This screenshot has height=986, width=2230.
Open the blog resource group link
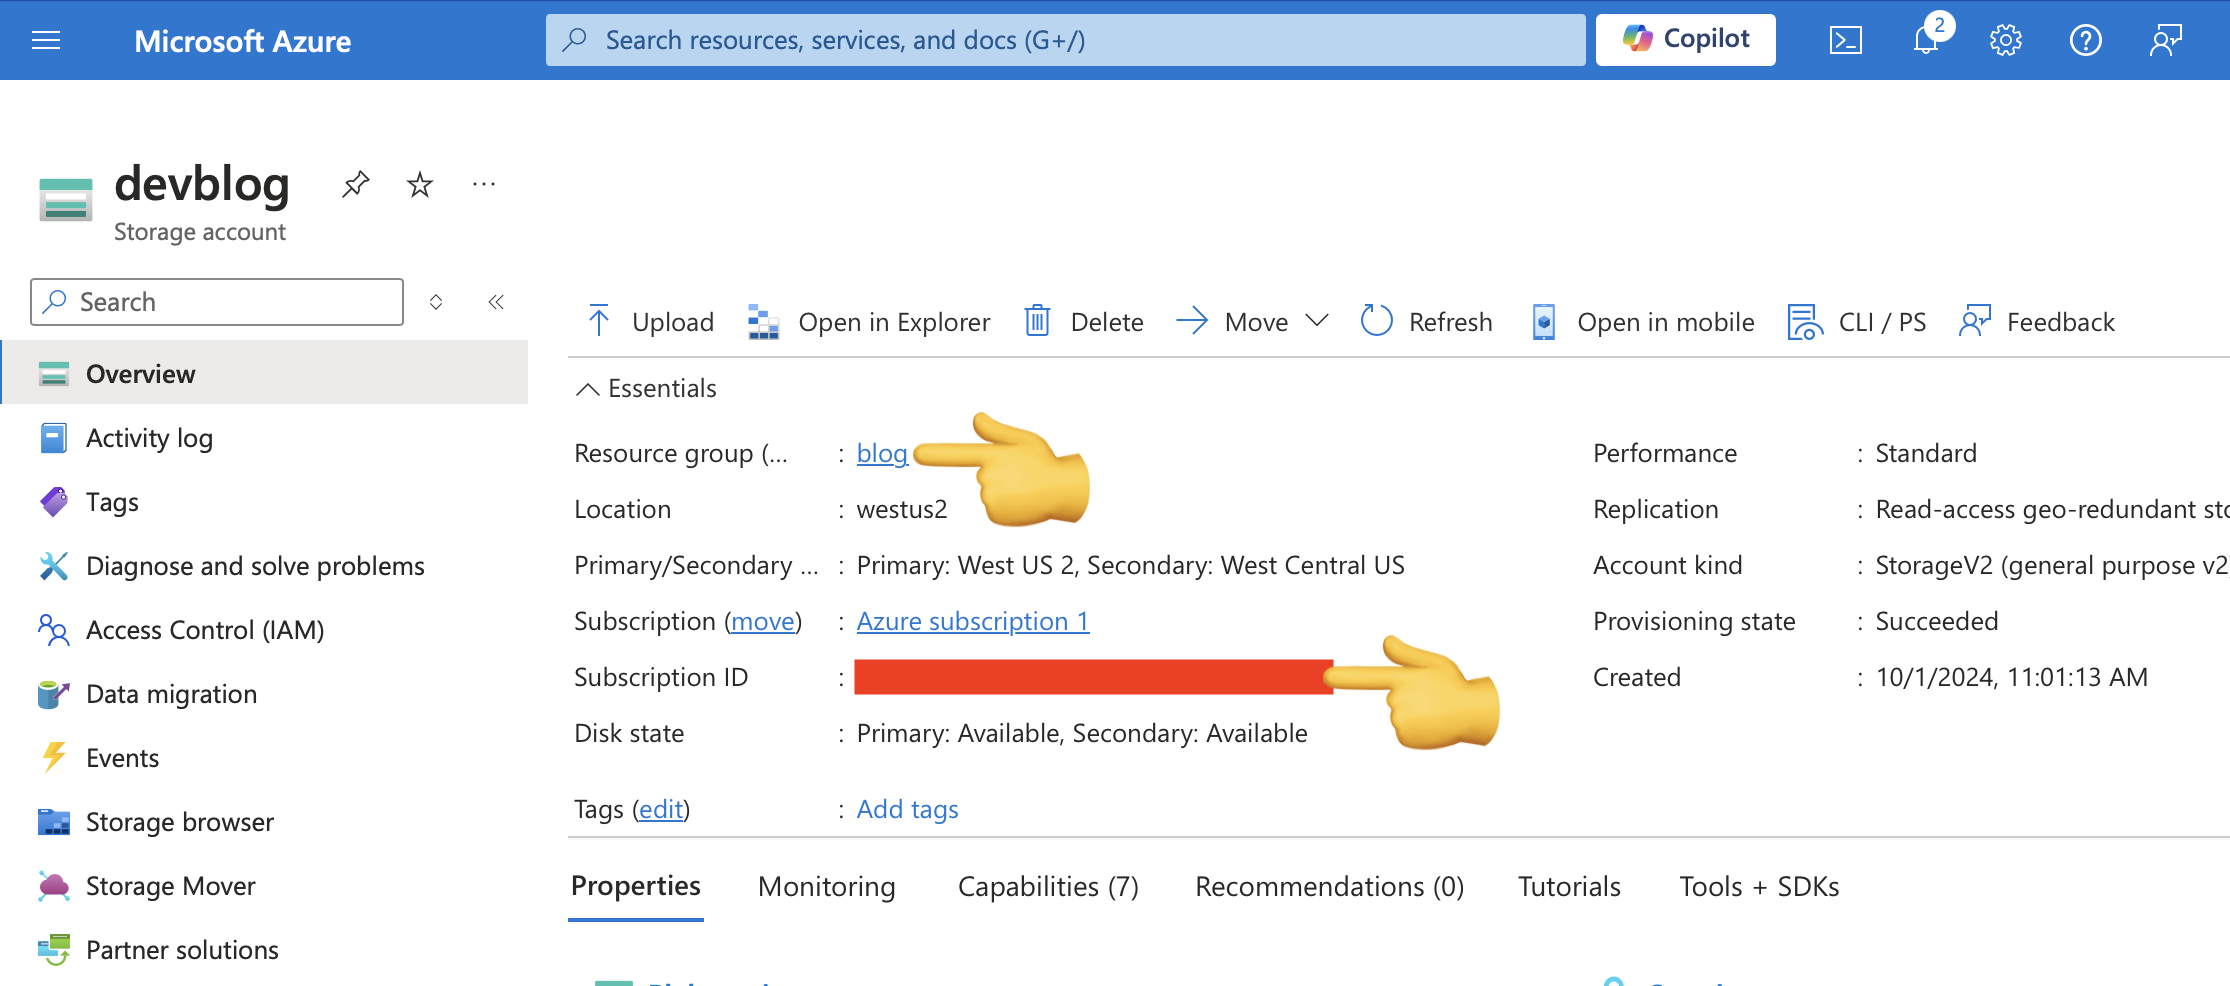click(881, 452)
